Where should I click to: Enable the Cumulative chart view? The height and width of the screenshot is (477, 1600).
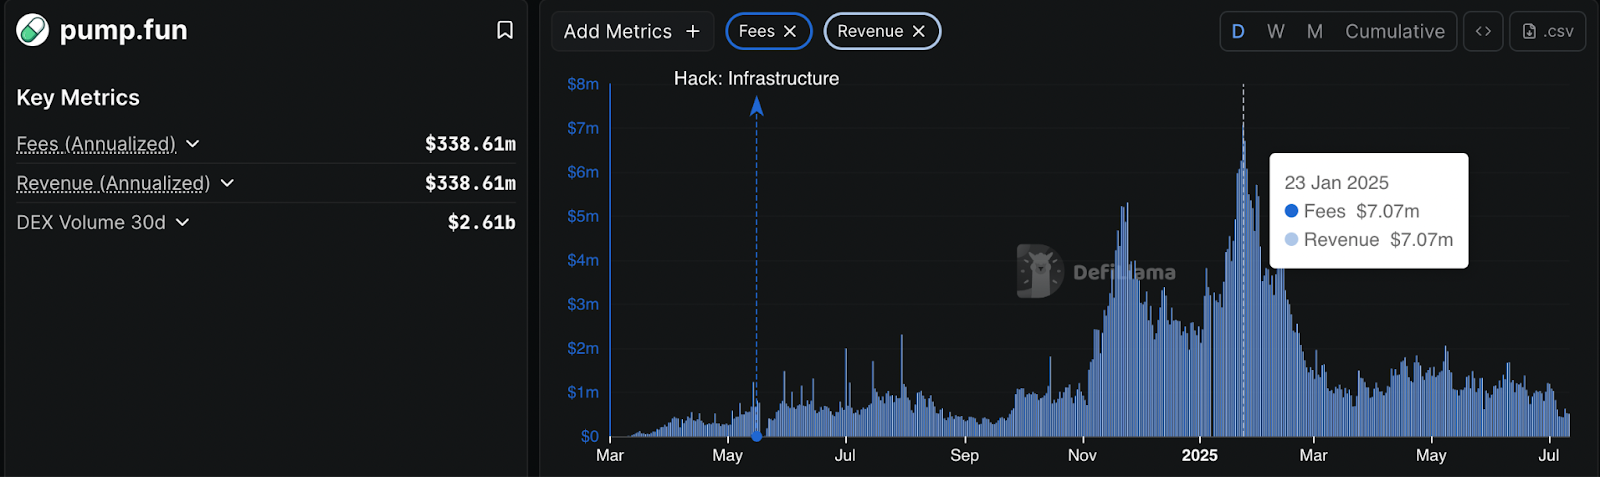click(1394, 32)
